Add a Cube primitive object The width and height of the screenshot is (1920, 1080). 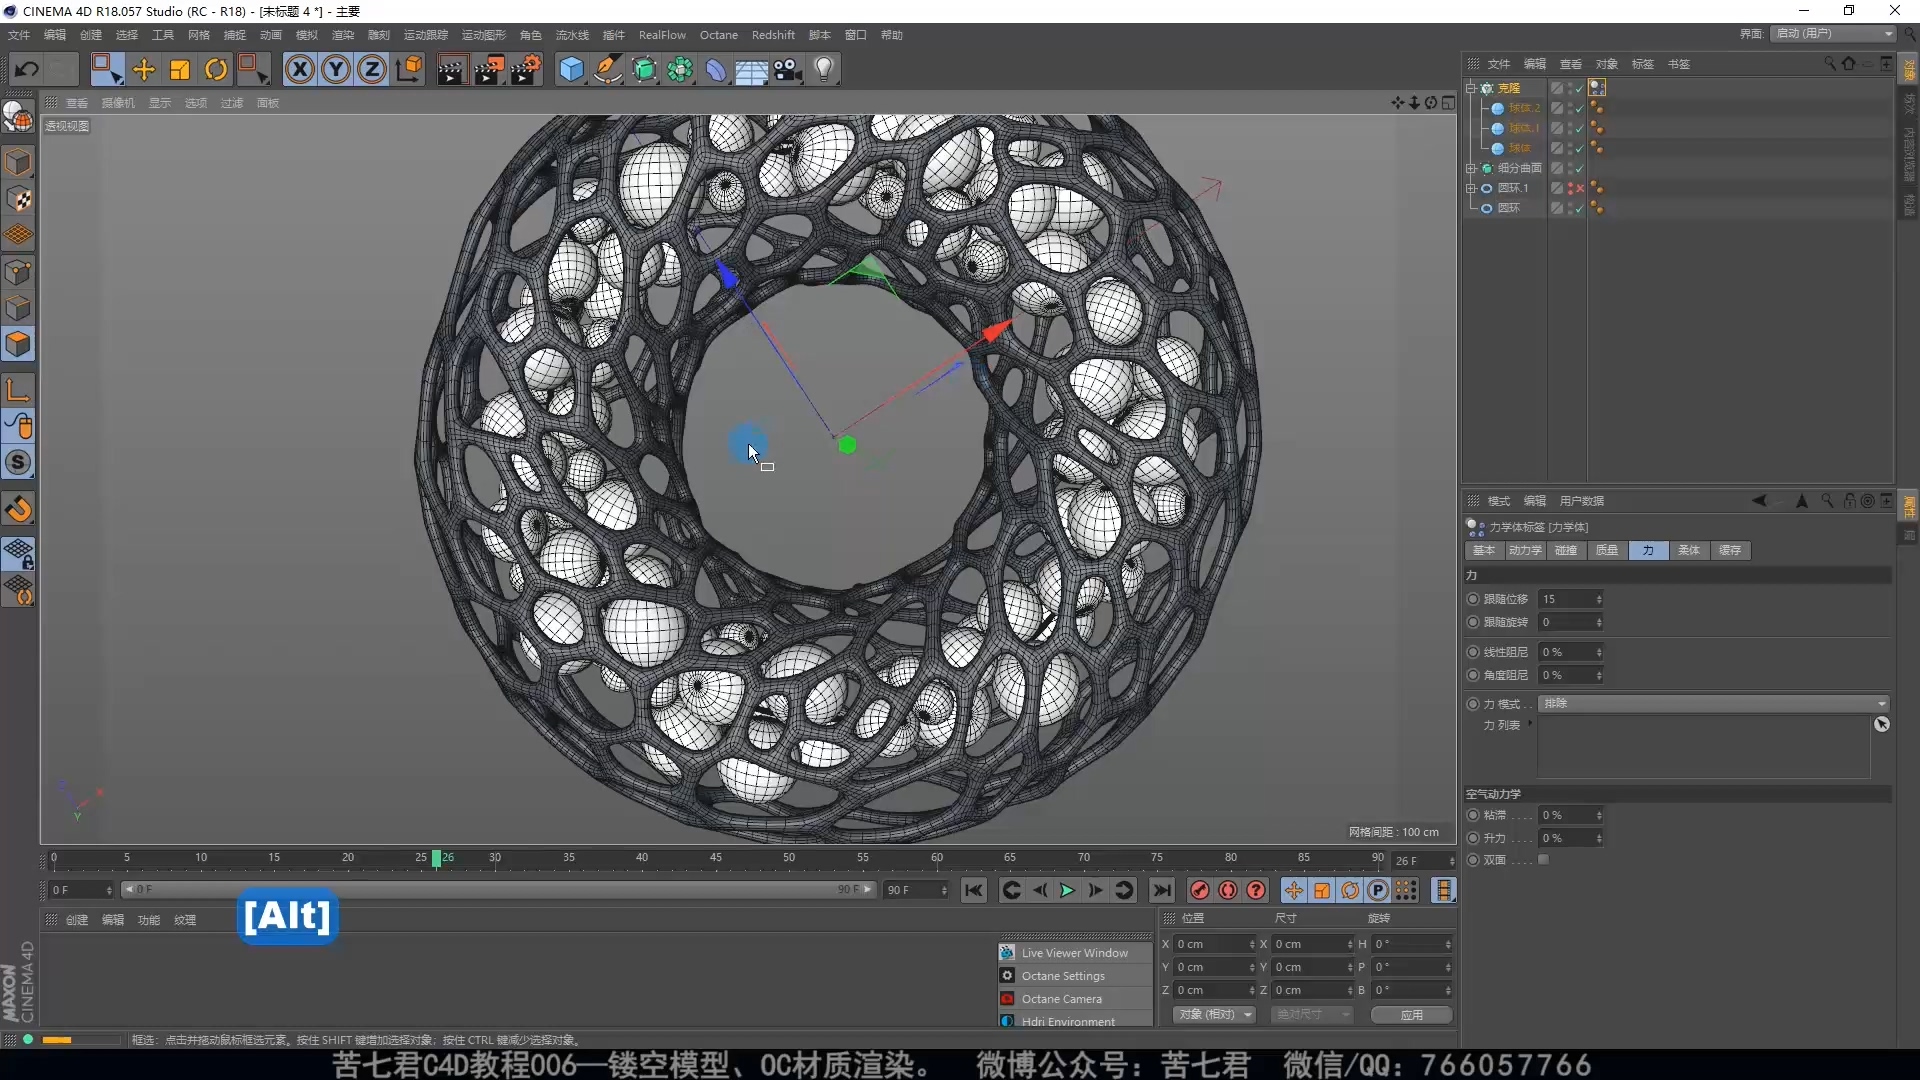click(x=571, y=69)
